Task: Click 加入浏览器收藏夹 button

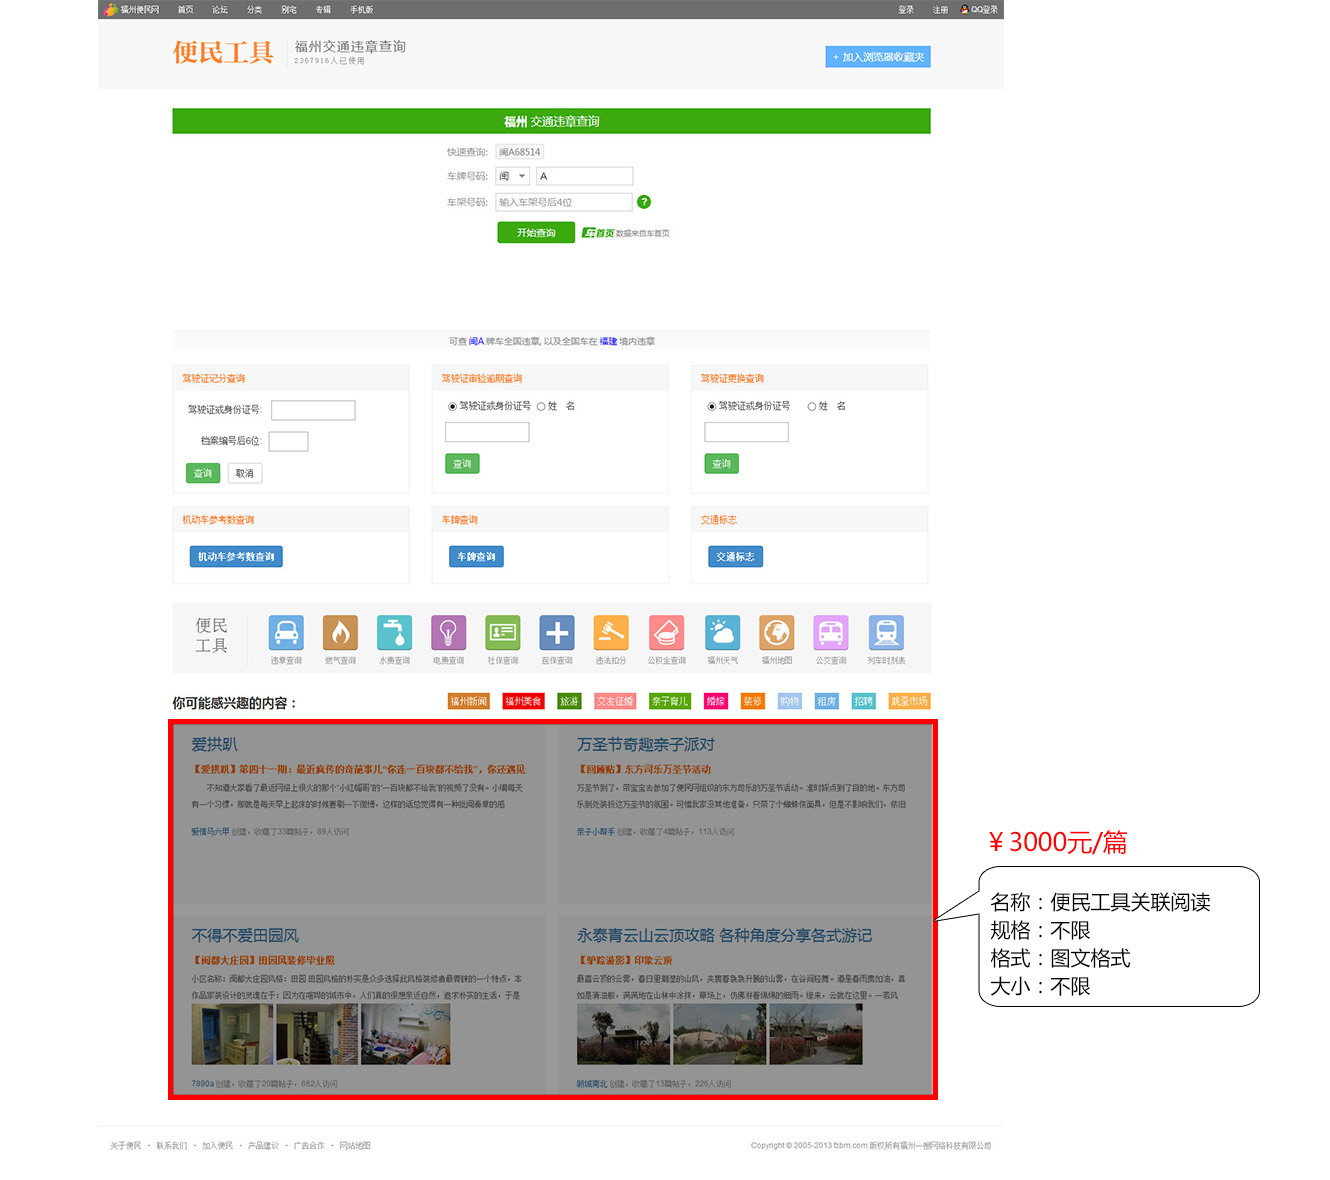Action: click(878, 57)
